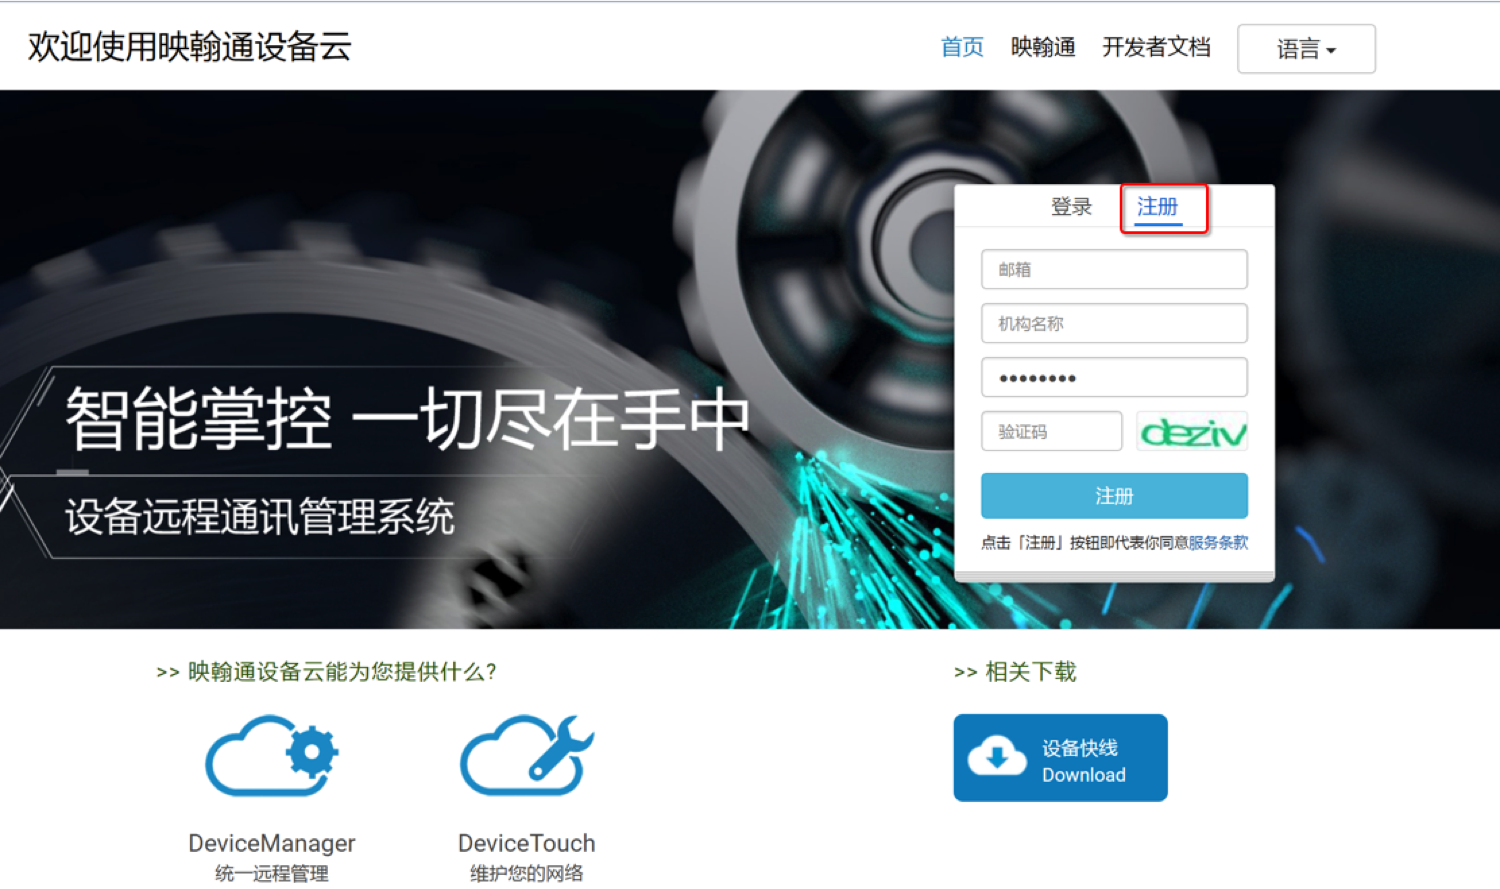This screenshot has width=1500, height=889.
Task: Click the 设备快线 Download button
Action: click(1060, 757)
